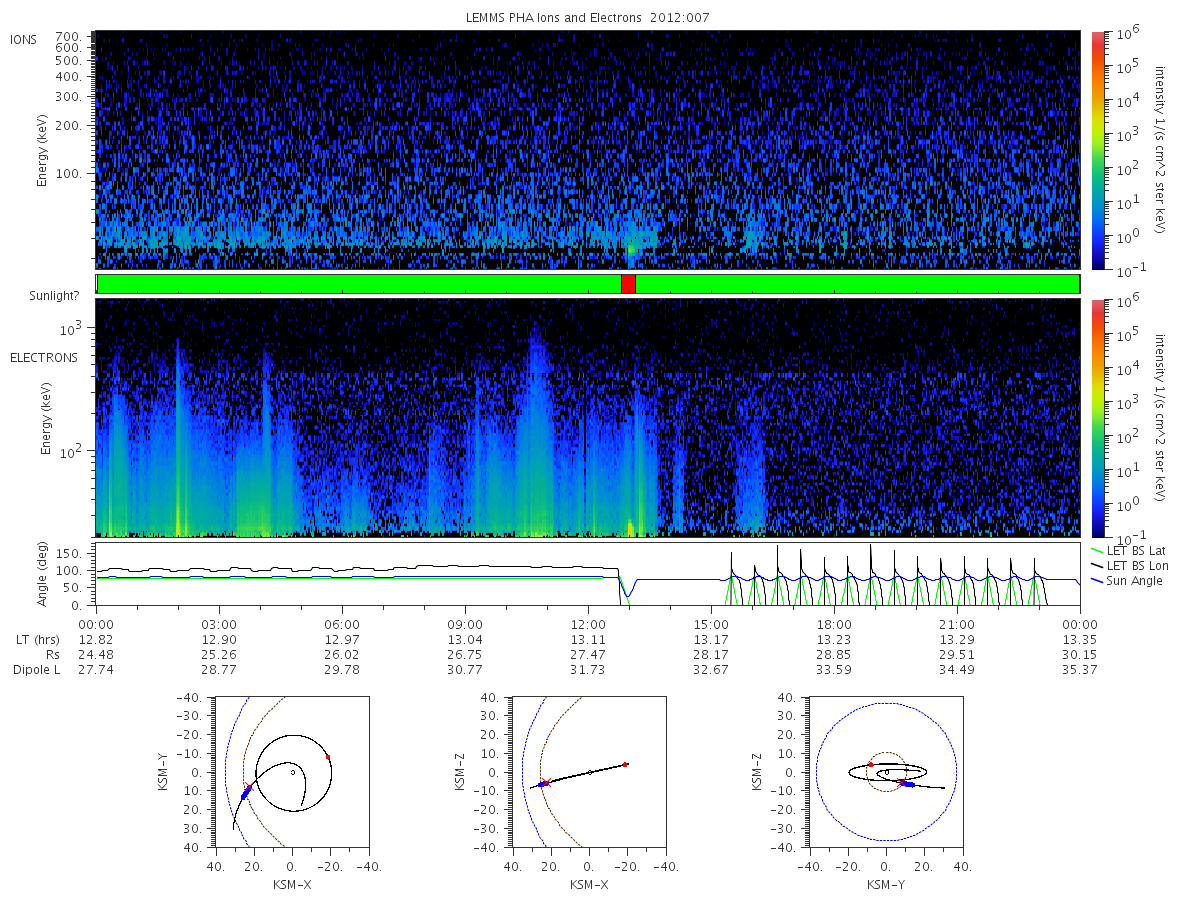
Task: Click the ions intensity color scale bar
Action: [x=1098, y=150]
